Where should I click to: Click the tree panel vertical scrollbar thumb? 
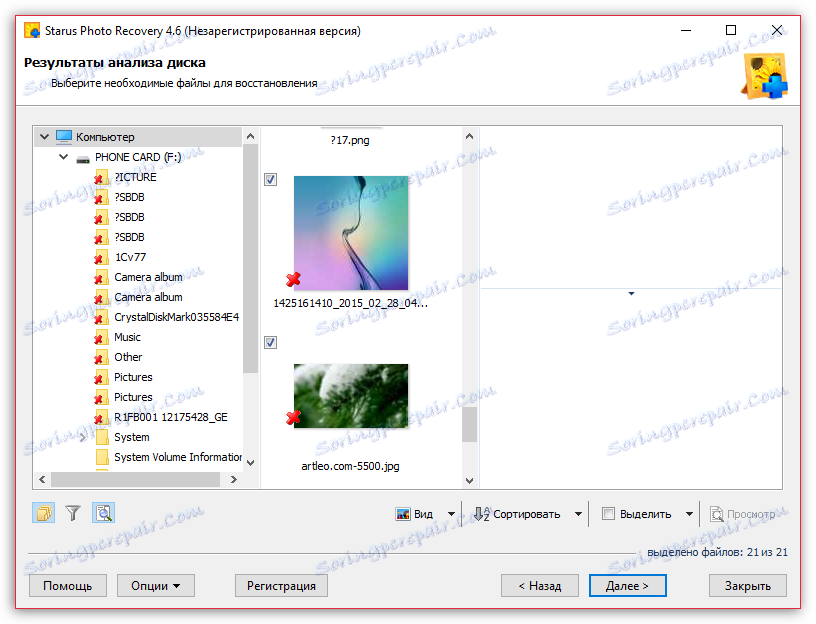pyautogui.click(x=250, y=259)
